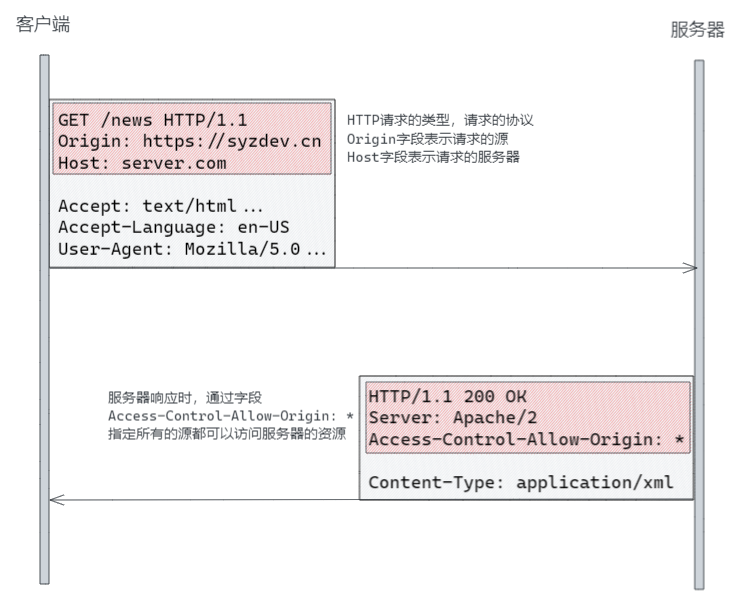The image size is (749, 605).
Task: Click the client lifeline vertical bar
Action: (x=44, y=319)
